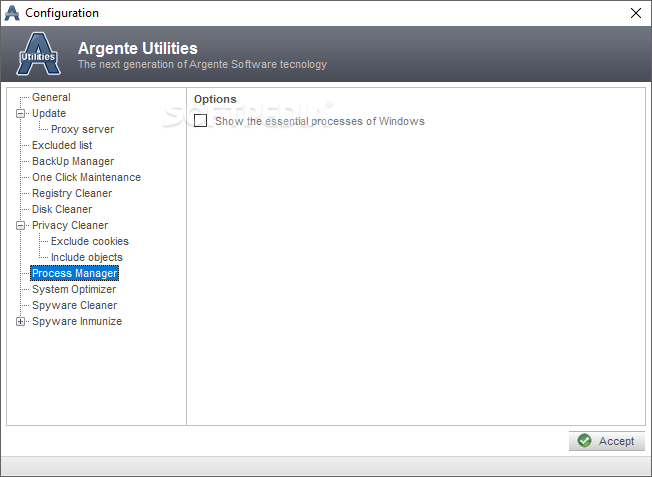This screenshot has width=652, height=477.
Task: Select General in the settings tree
Action: 51,97
